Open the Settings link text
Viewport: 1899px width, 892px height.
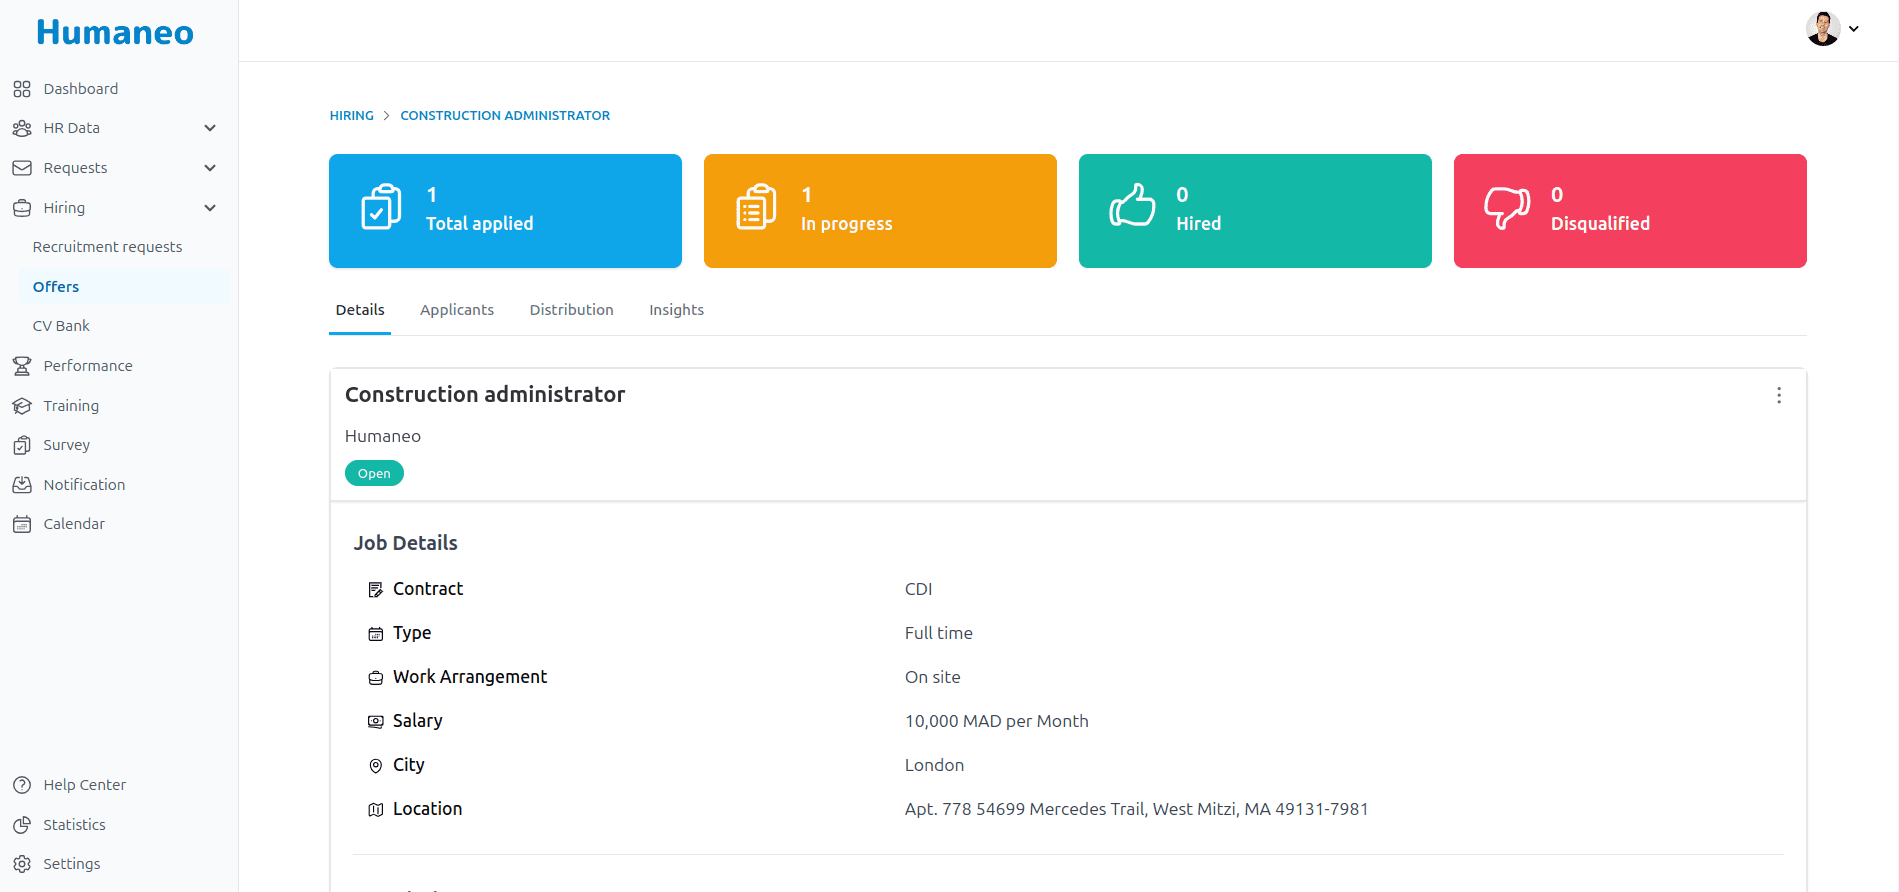[x=72, y=864]
